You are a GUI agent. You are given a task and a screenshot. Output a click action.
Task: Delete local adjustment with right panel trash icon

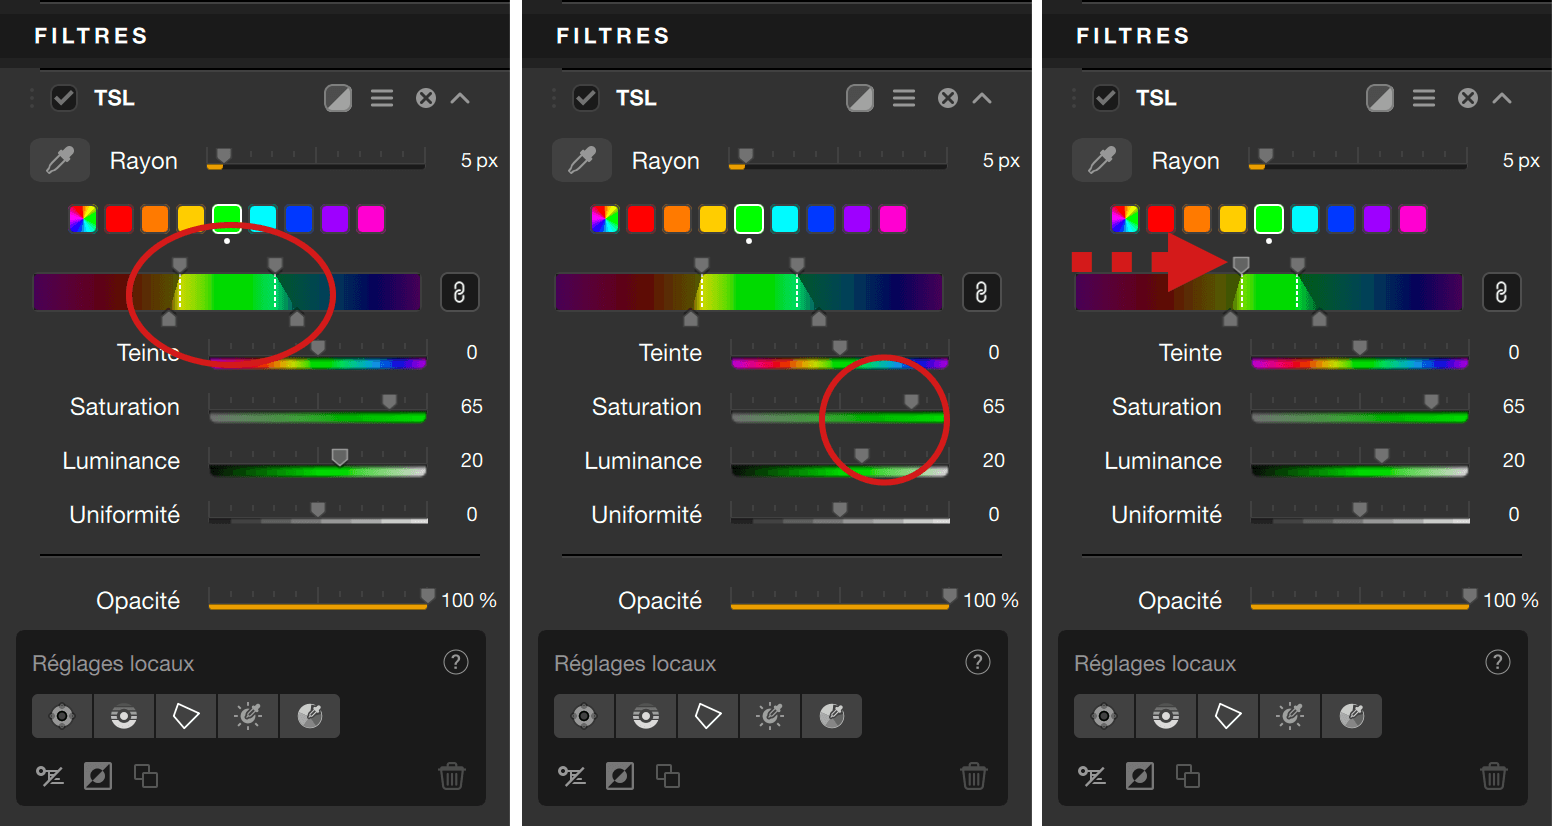coord(1494,776)
